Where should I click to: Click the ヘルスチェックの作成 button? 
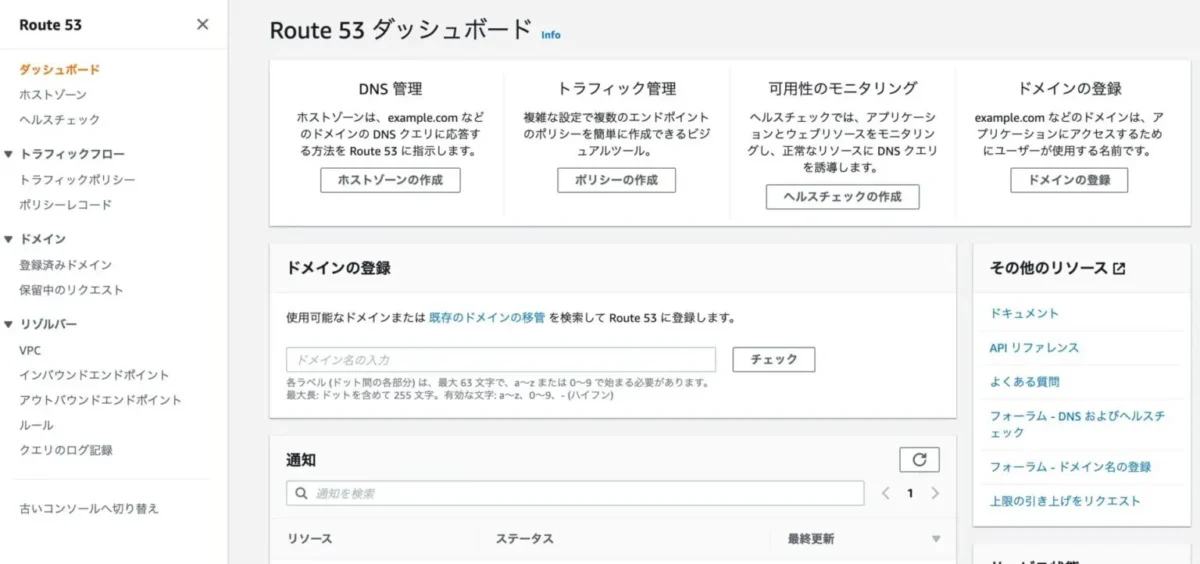(x=842, y=197)
